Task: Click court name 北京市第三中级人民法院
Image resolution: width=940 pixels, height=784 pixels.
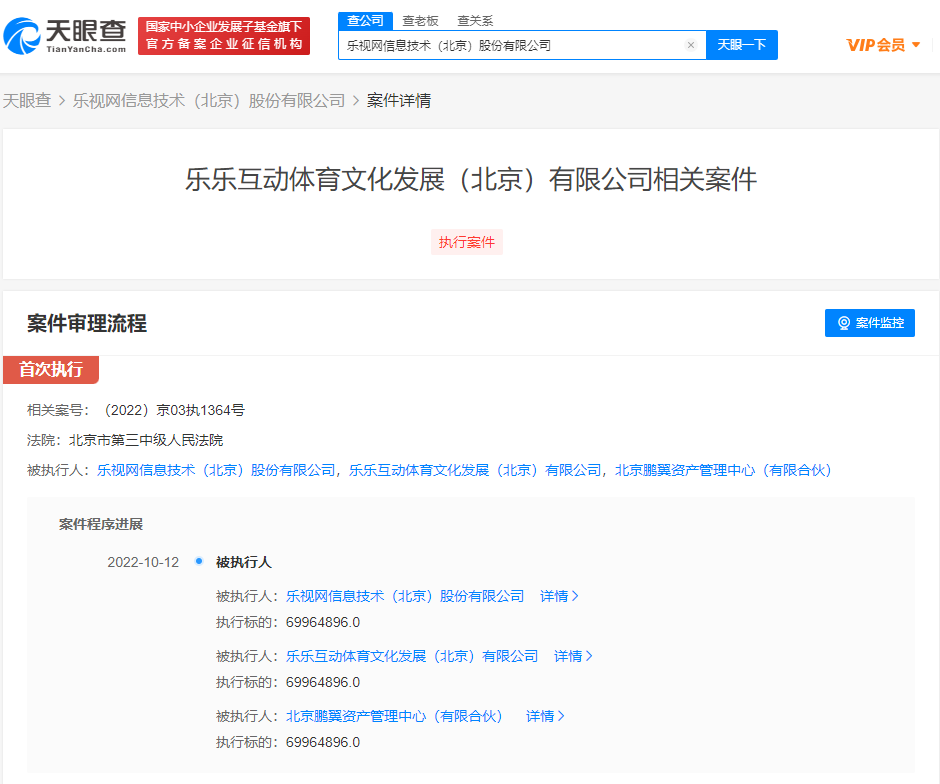Action: pos(146,441)
